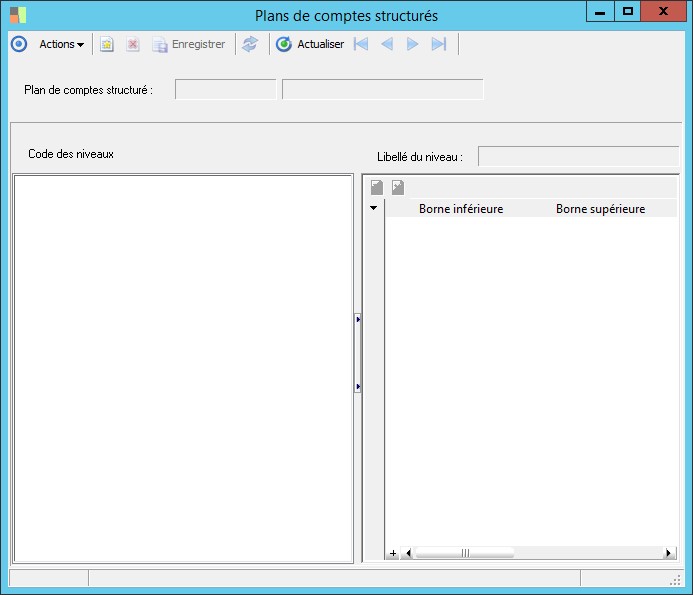
Task: Go to the first record
Action: click(361, 44)
